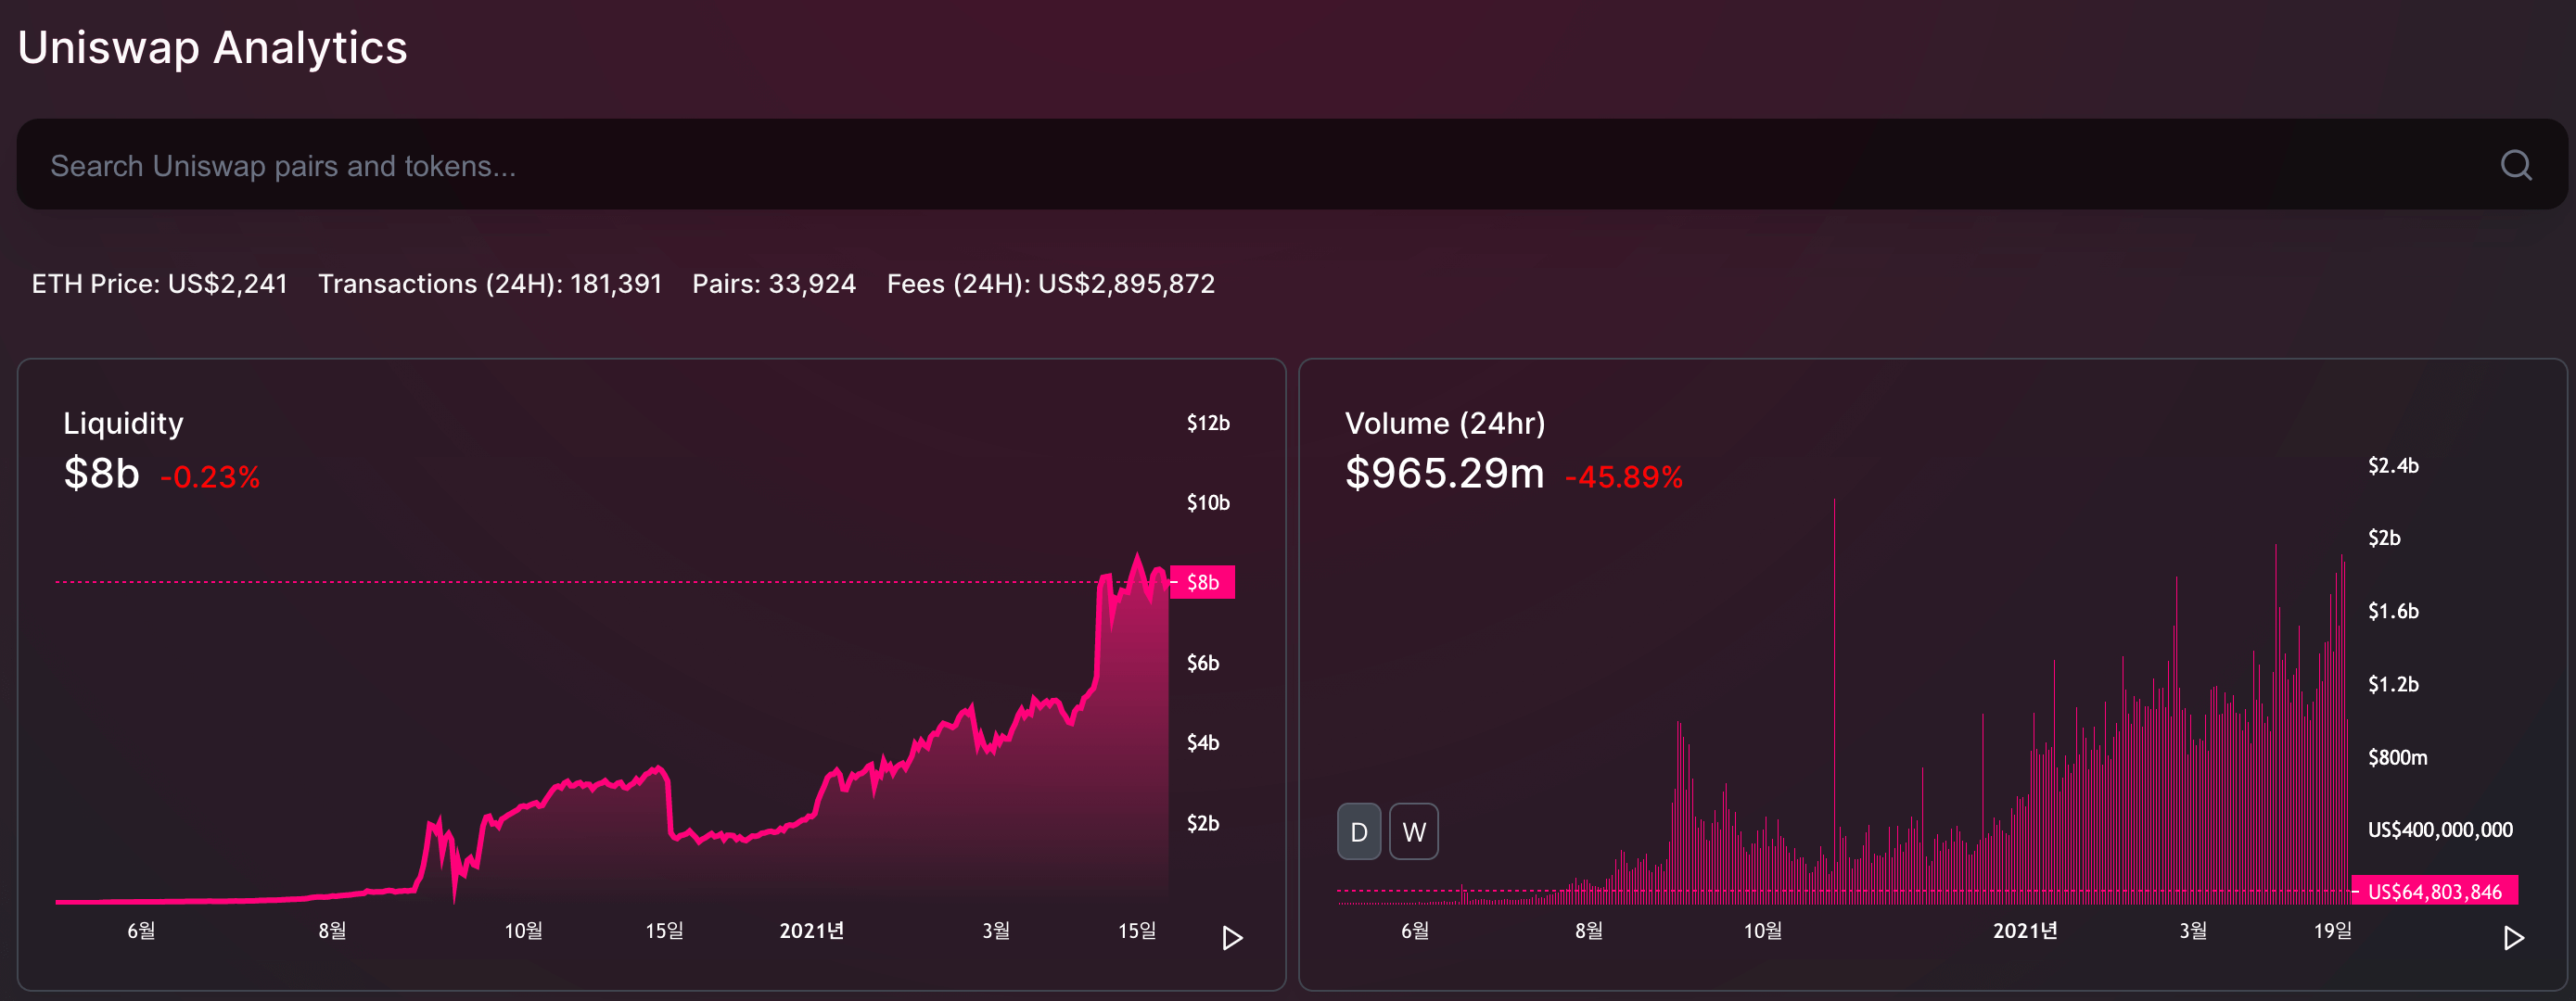The width and height of the screenshot is (2576, 1001).
Task: Toggle daily view with D button
Action: click(1358, 832)
